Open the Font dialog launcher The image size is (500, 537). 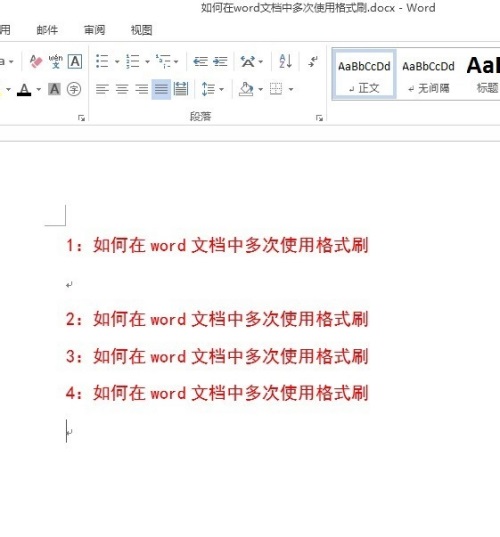(x=82, y=118)
